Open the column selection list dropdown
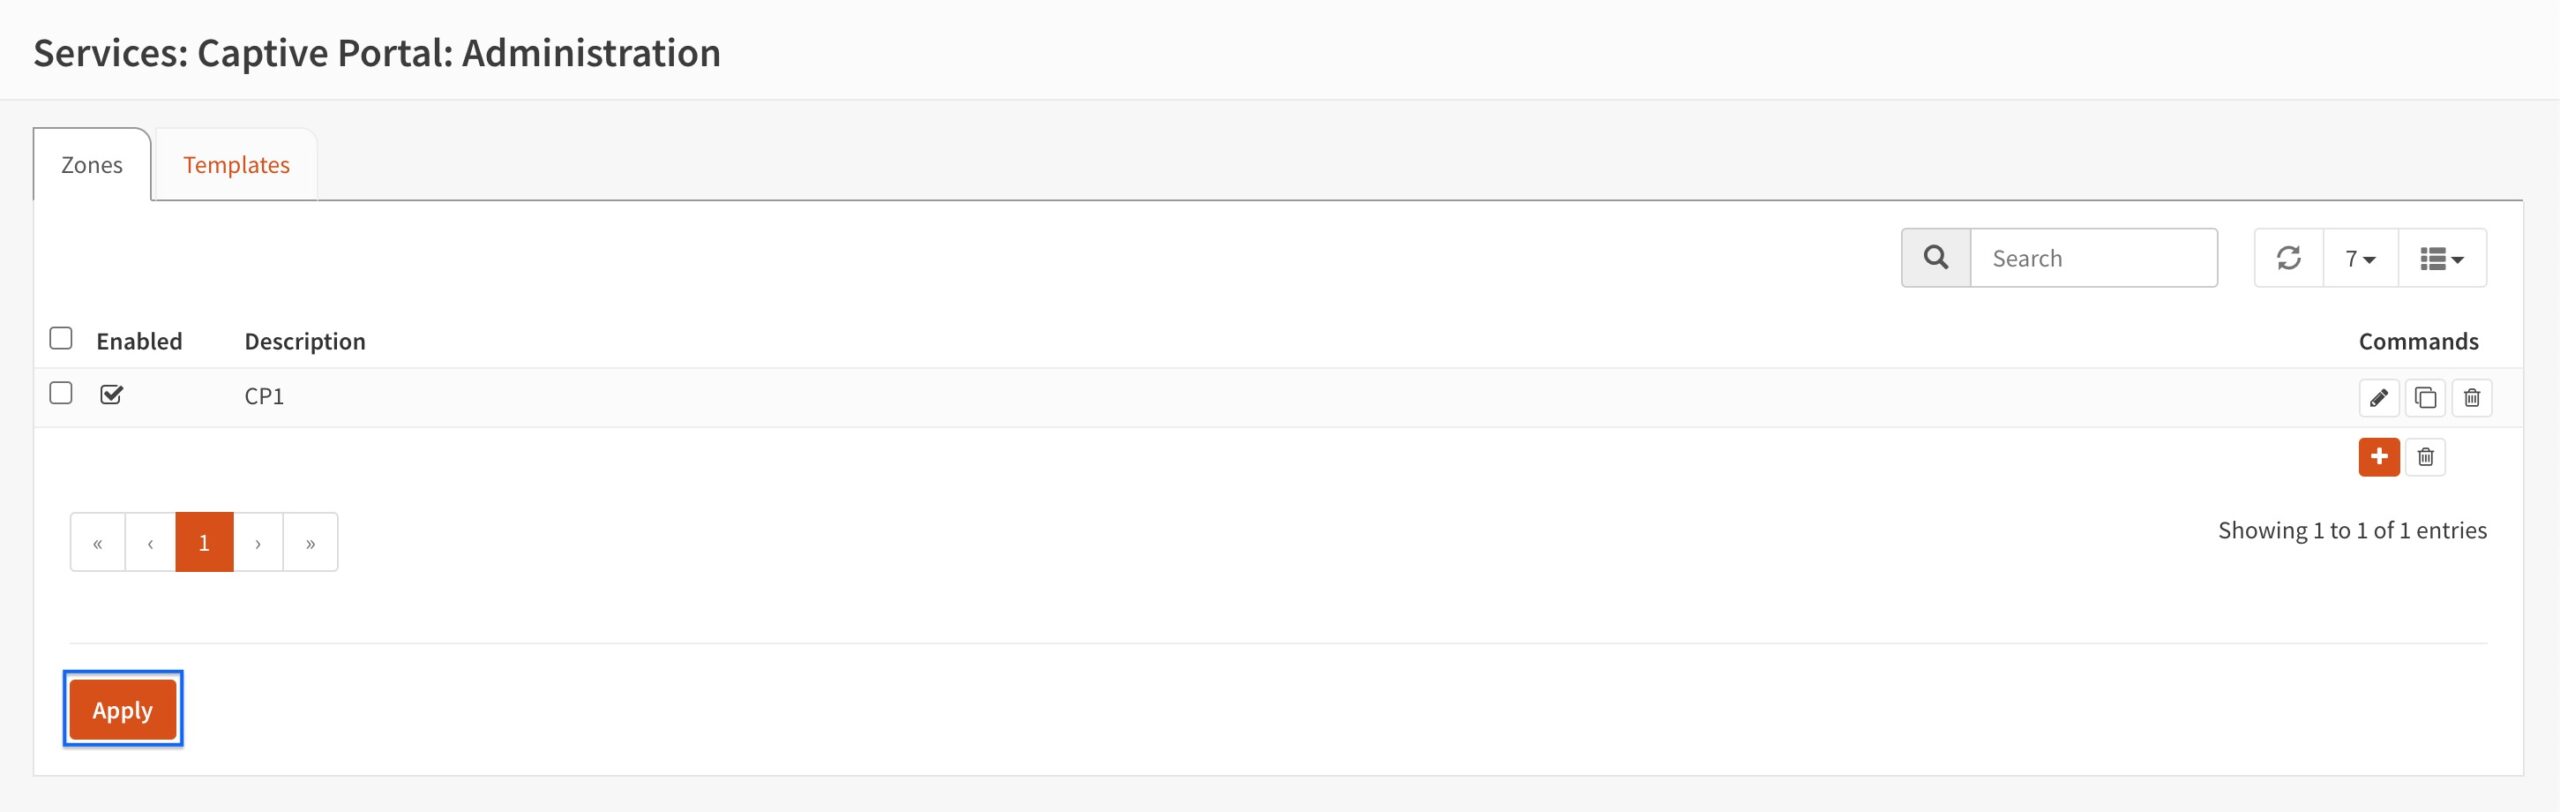This screenshot has width=2560, height=812. (x=2442, y=258)
